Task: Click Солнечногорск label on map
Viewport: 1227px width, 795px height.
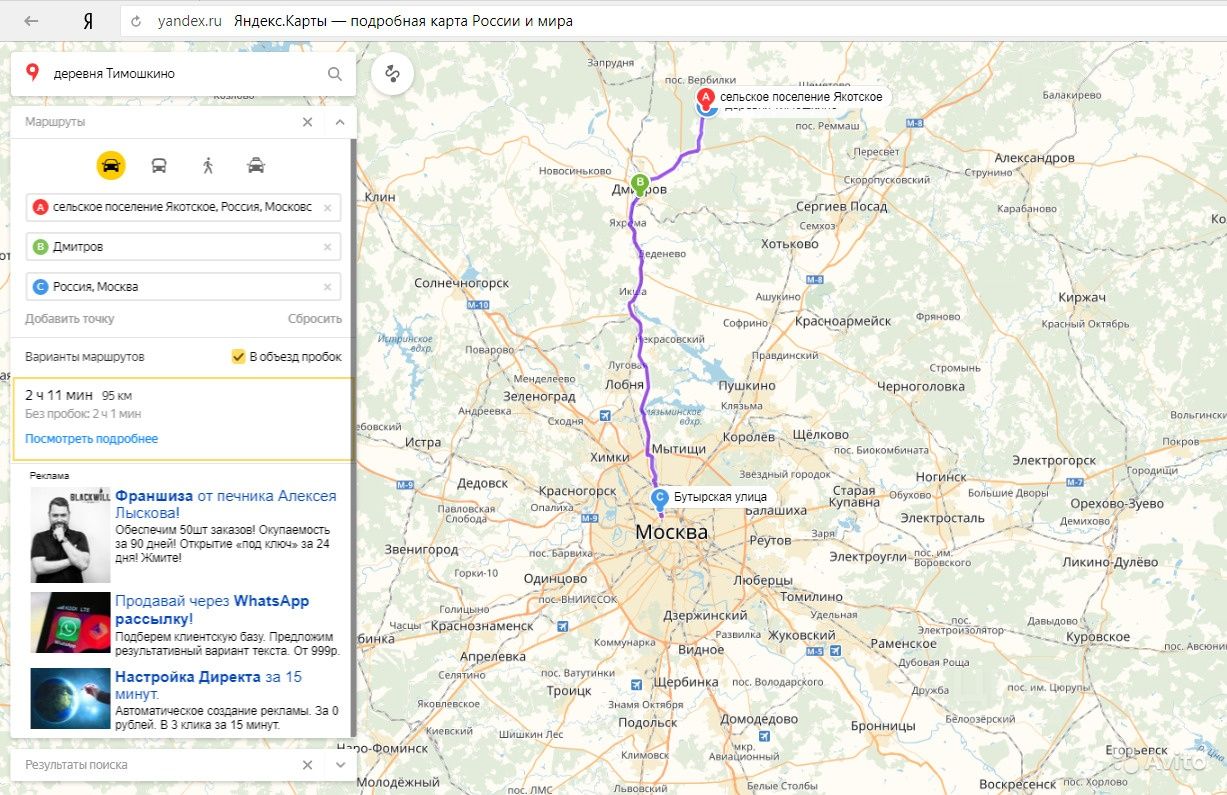Action: [x=463, y=284]
